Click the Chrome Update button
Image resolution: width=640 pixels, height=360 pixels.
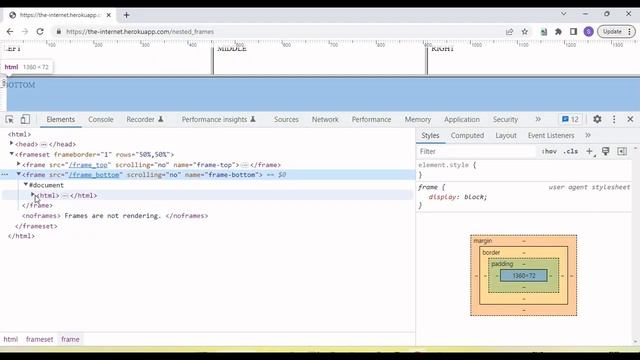coord(616,31)
